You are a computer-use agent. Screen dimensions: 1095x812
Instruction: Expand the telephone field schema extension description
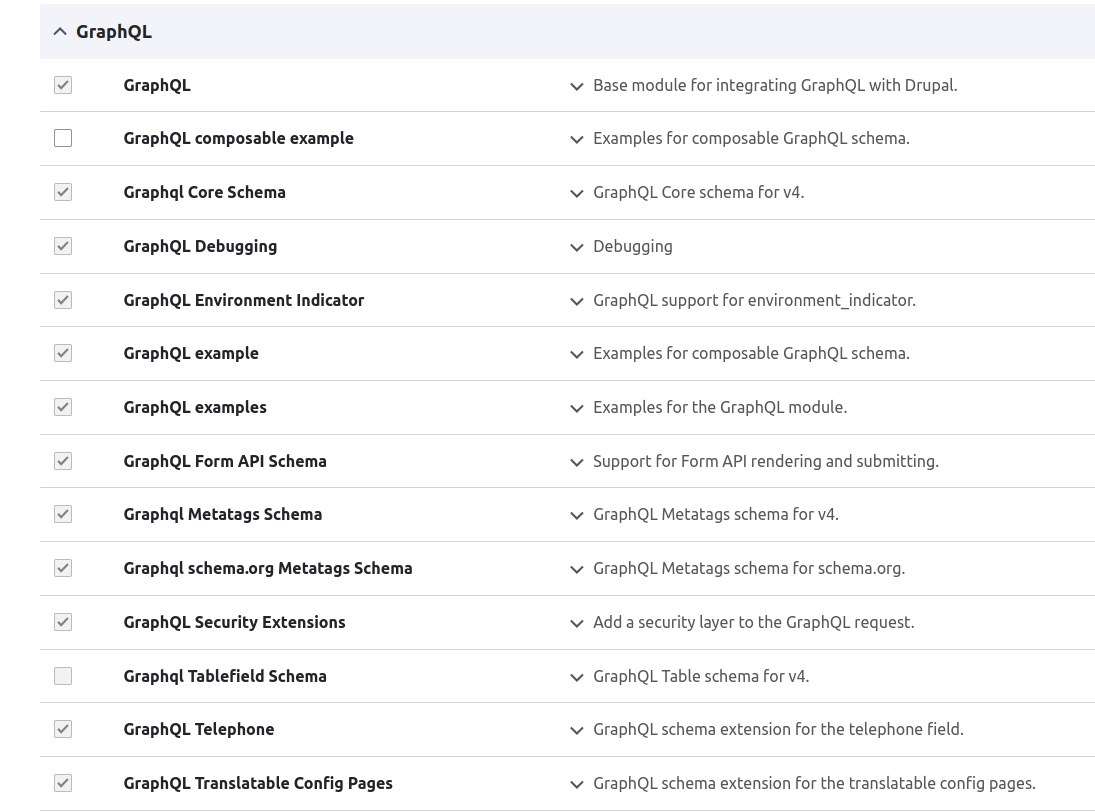click(577, 731)
